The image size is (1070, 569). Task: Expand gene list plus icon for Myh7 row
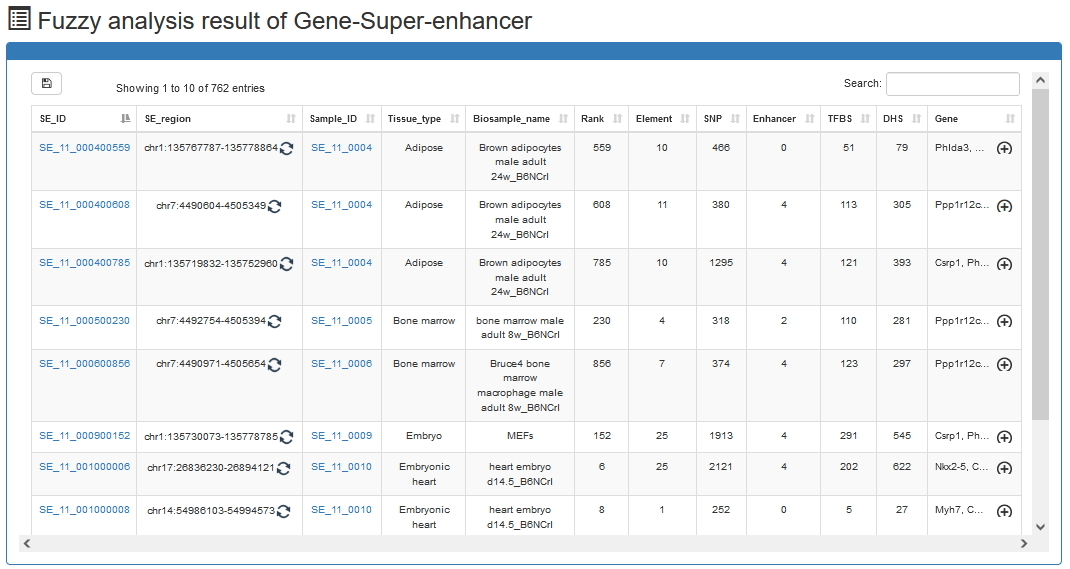1004,511
